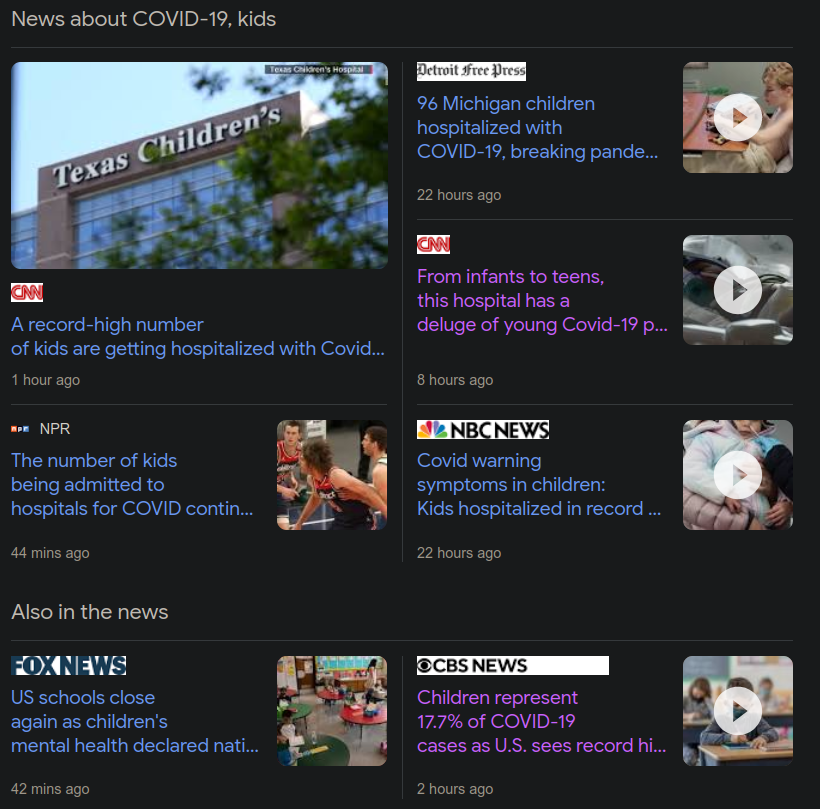Image resolution: width=820 pixels, height=809 pixels.
Task: Click the 'Also in the news' heading
Action: click(89, 612)
